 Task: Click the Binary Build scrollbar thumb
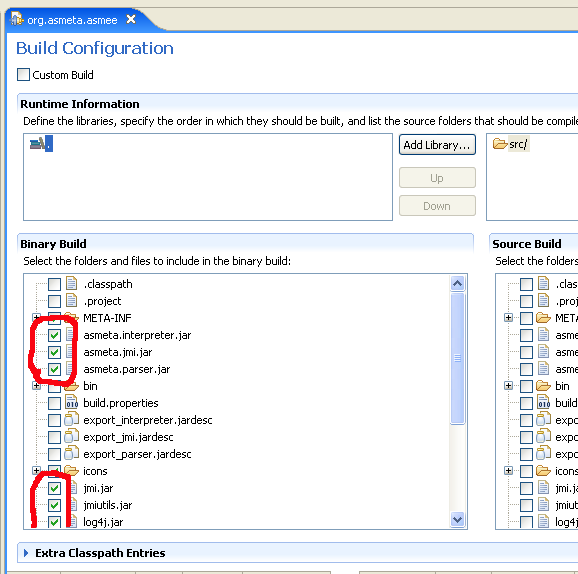point(457,358)
